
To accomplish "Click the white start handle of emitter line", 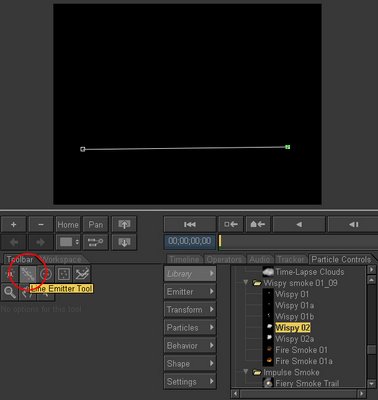I will [x=83, y=149].
